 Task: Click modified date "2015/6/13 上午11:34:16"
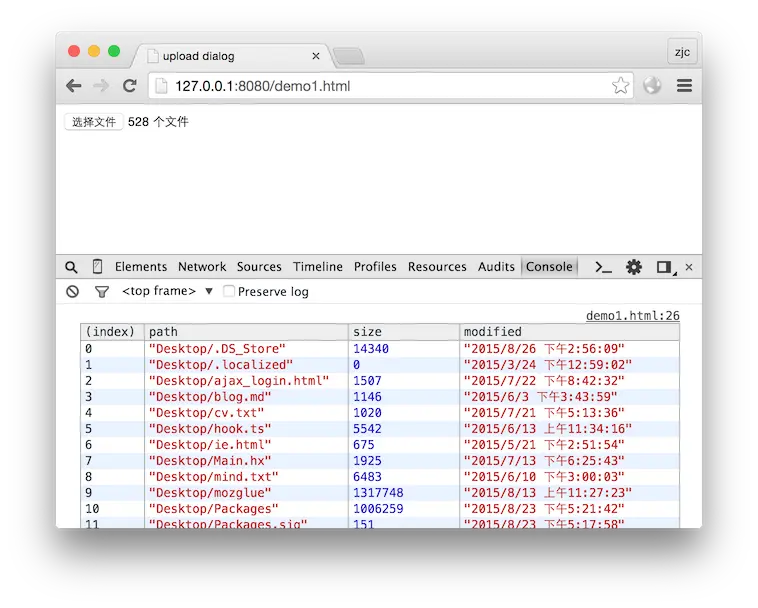[x=548, y=428]
